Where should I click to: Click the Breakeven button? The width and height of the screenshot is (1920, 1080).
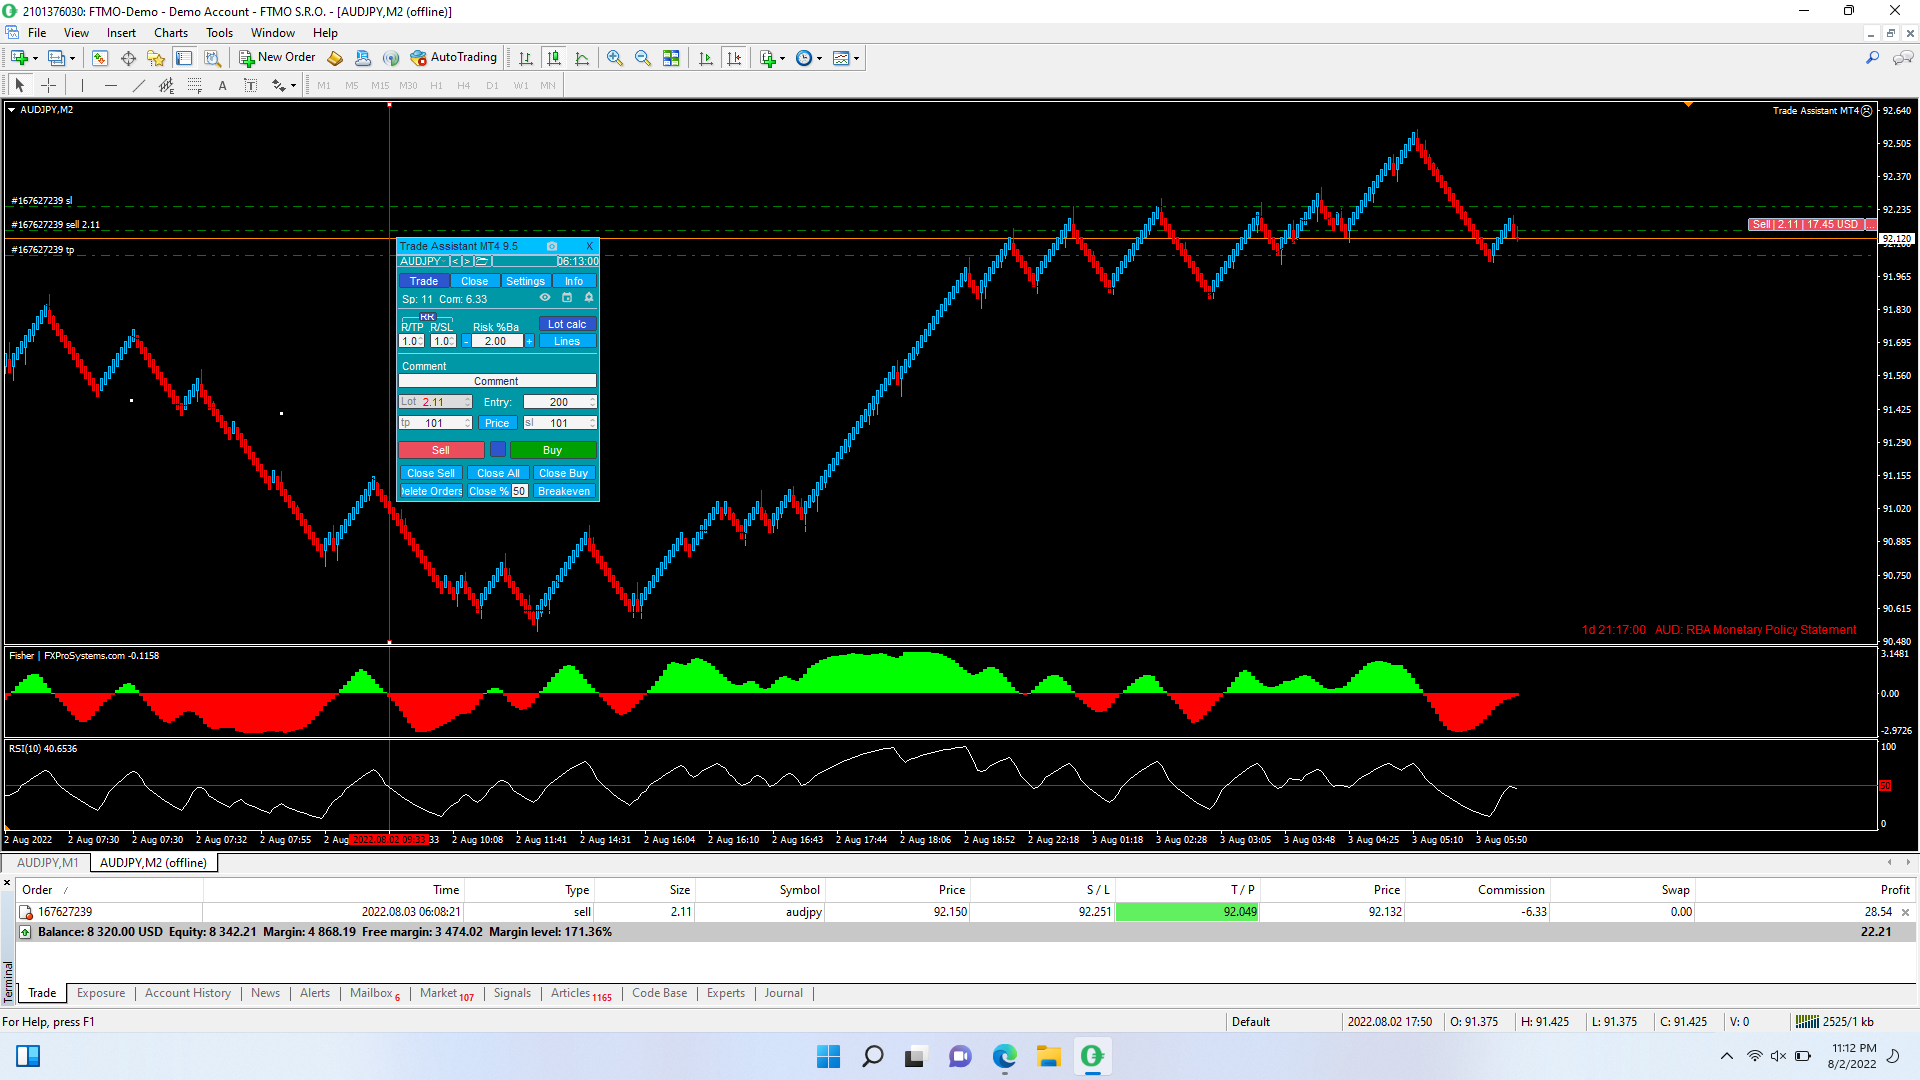[x=563, y=491]
